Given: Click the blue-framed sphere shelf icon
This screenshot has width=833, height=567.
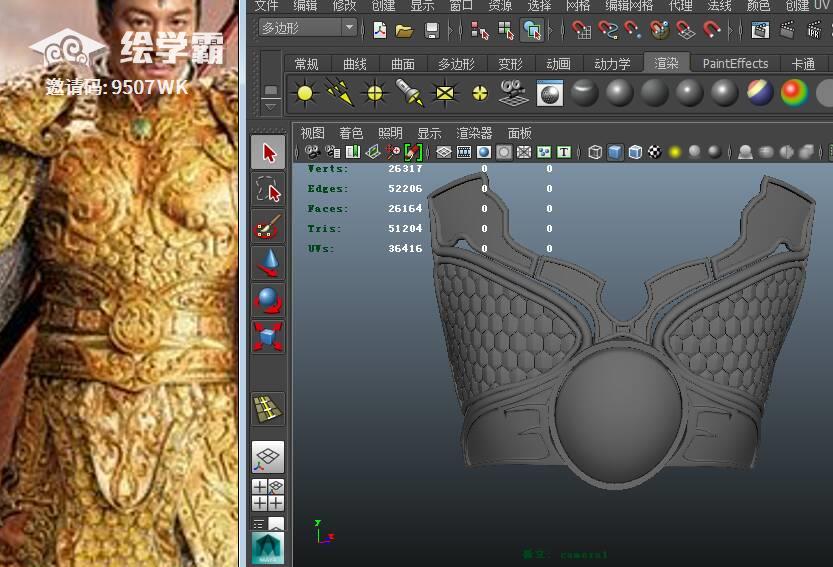Looking at the screenshot, I should (549, 94).
